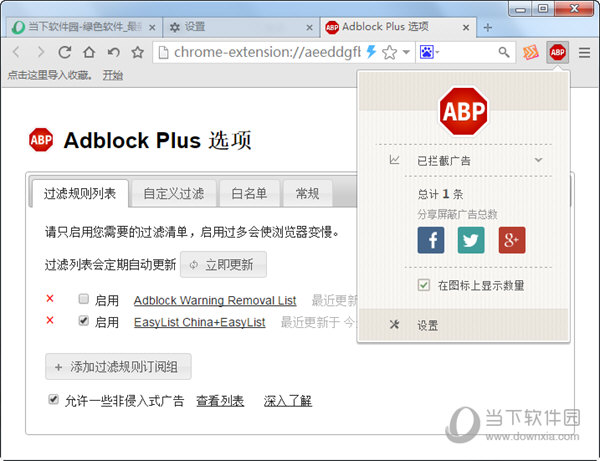Viewport: 600px width, 461px height.
Task: Open the dropdown arrow beside address bar star
Action: point(406,52)
